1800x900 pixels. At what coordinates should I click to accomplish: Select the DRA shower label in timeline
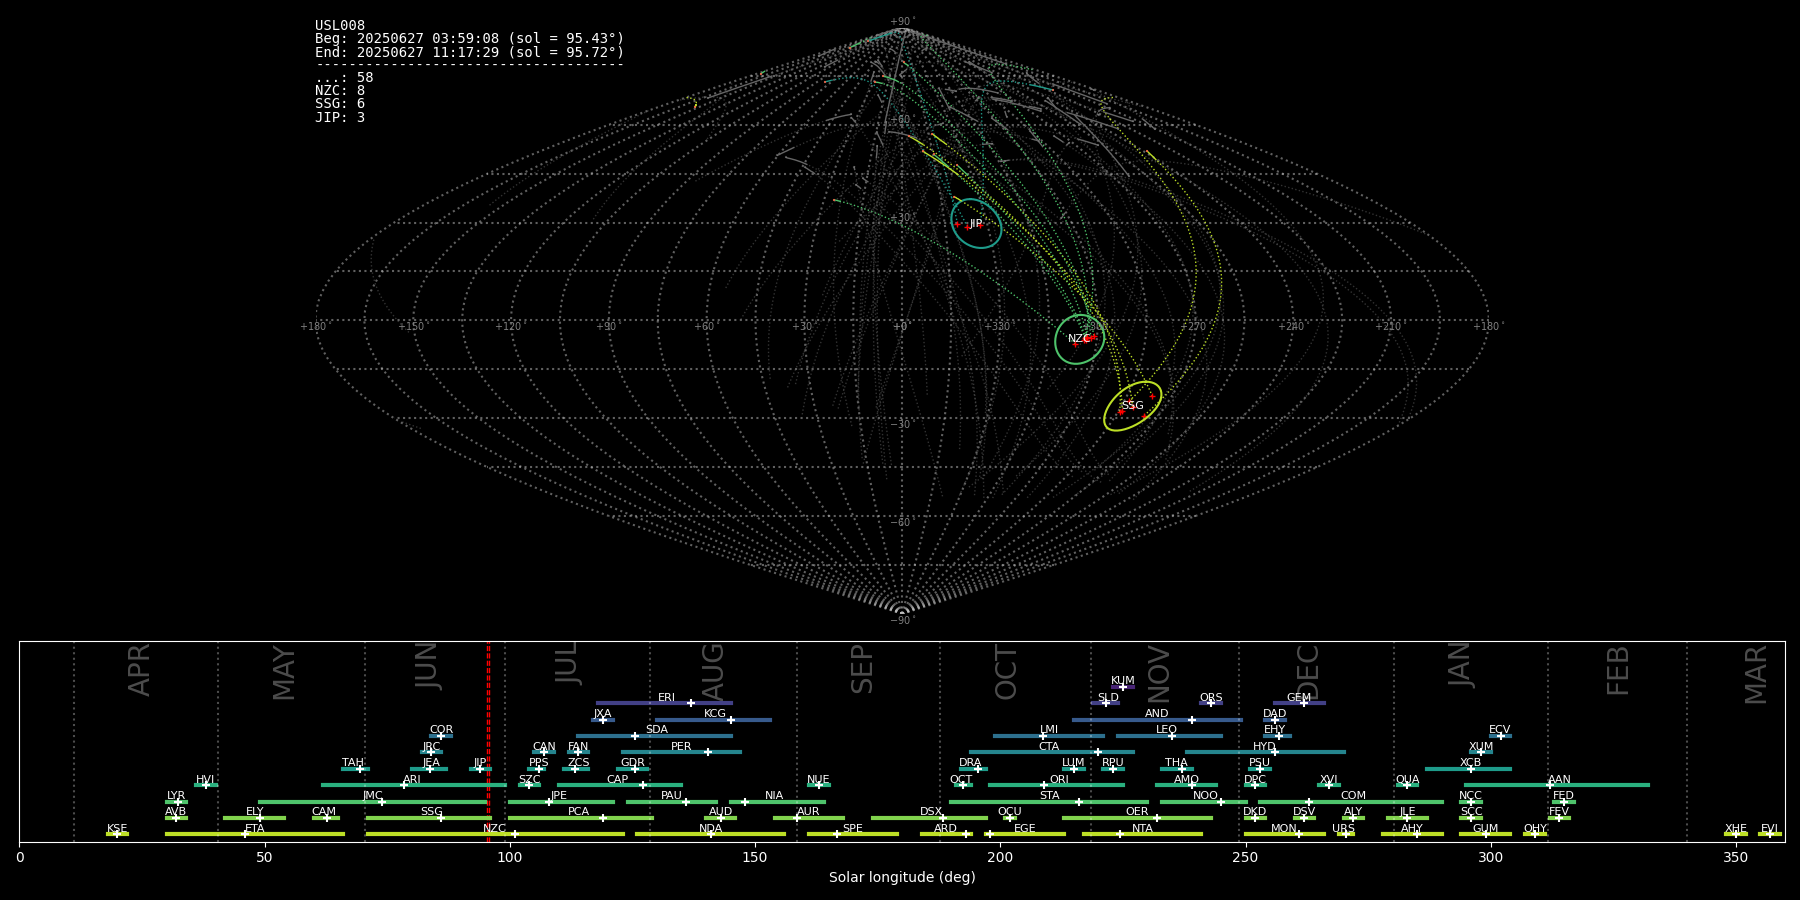point(970,763)
